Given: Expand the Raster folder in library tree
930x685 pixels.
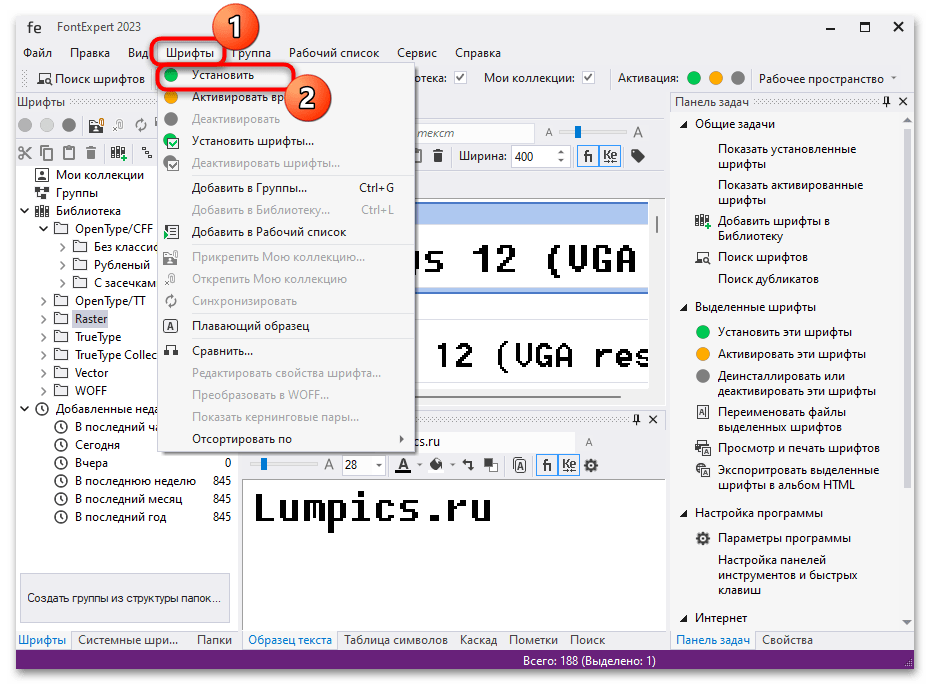Looking at the screenshot, I should tap(45, 318).
